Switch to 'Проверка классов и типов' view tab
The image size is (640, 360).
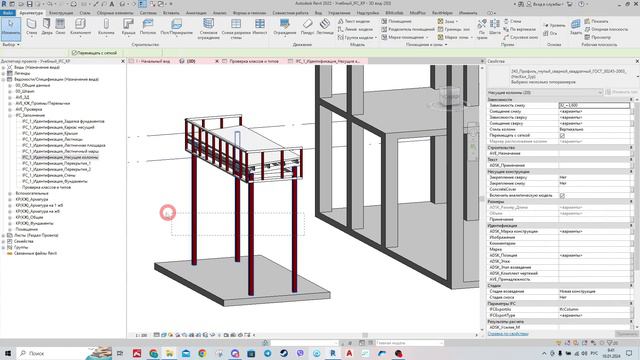254,61
